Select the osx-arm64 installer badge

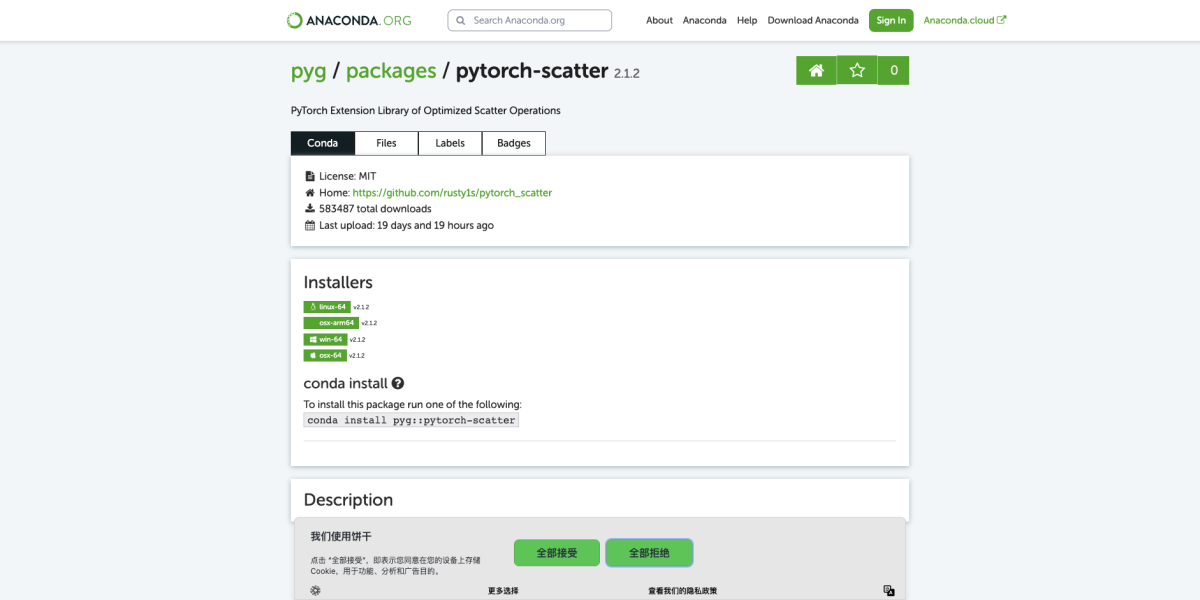point(331,322)
